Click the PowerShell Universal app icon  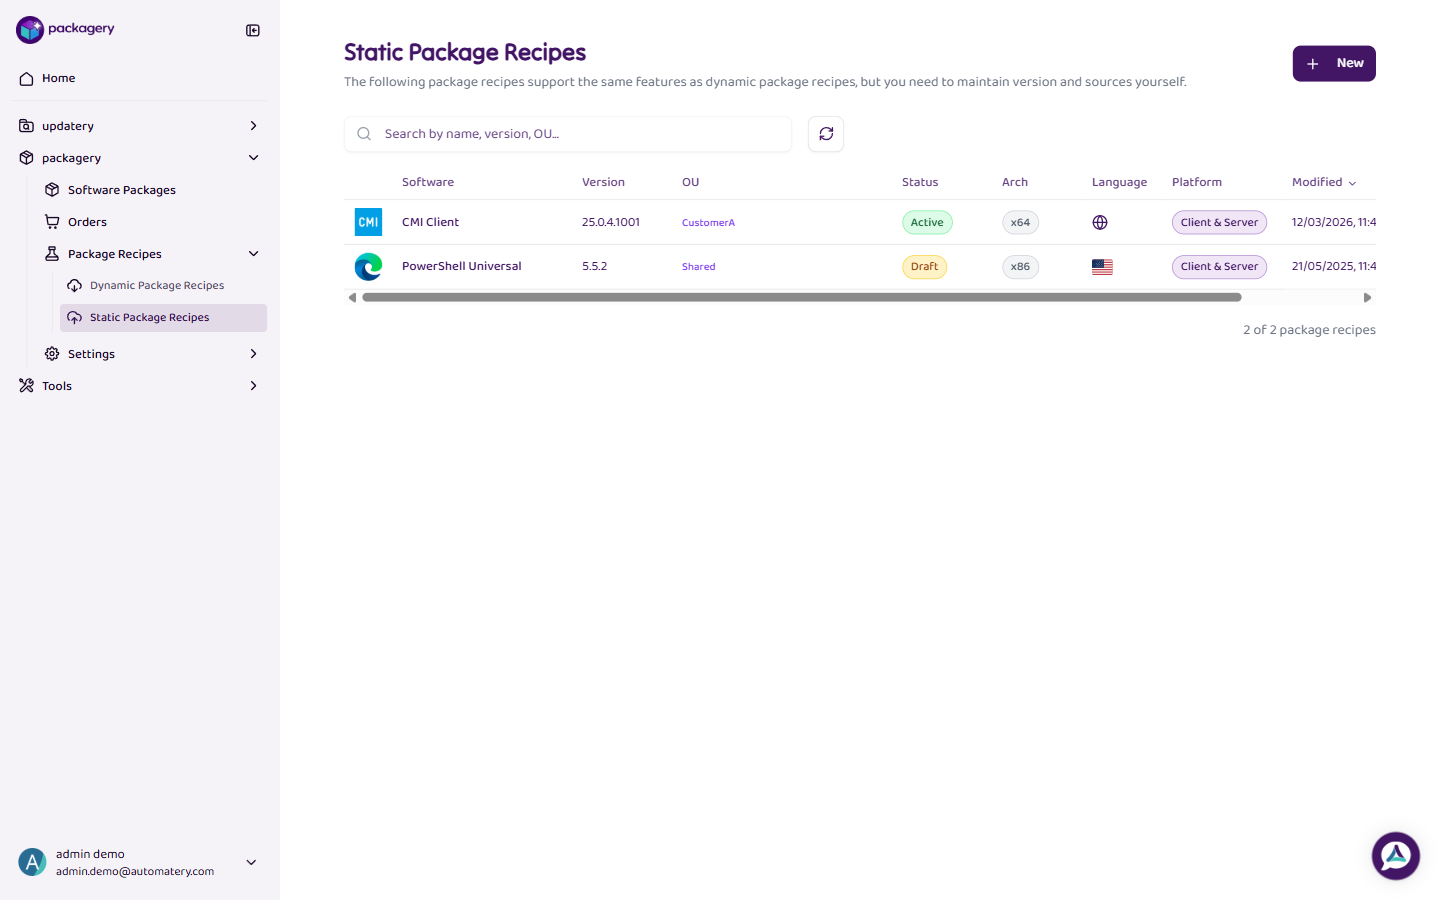pos(368,266)
